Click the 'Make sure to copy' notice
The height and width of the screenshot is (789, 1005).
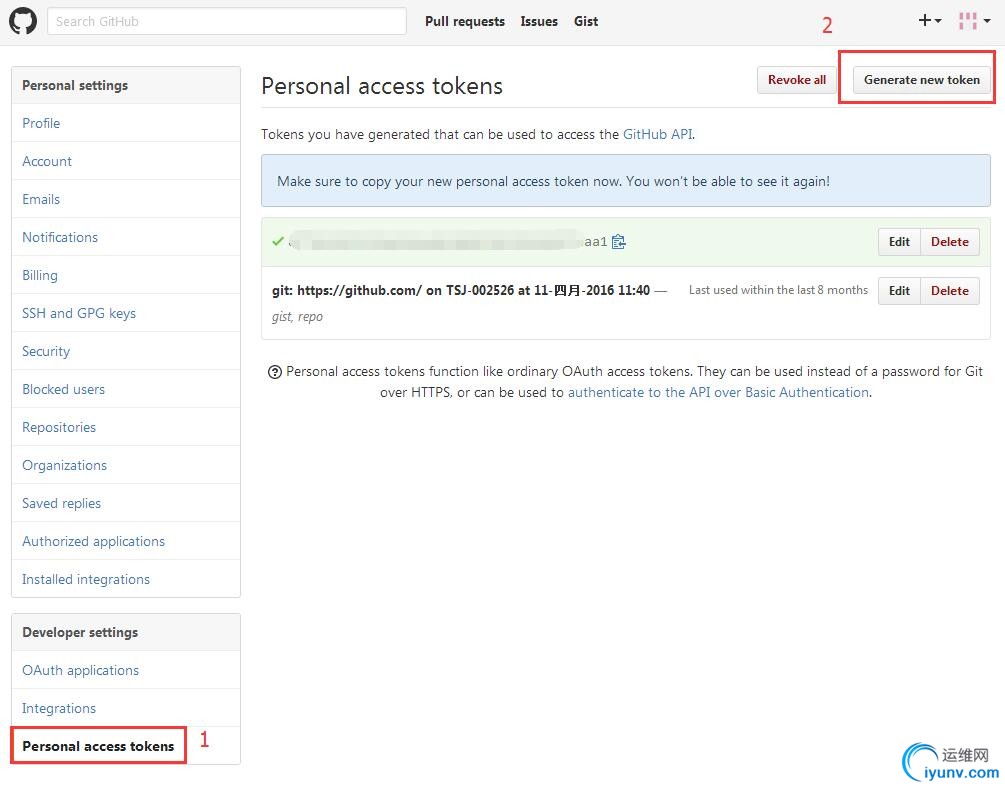coord(626,181)
